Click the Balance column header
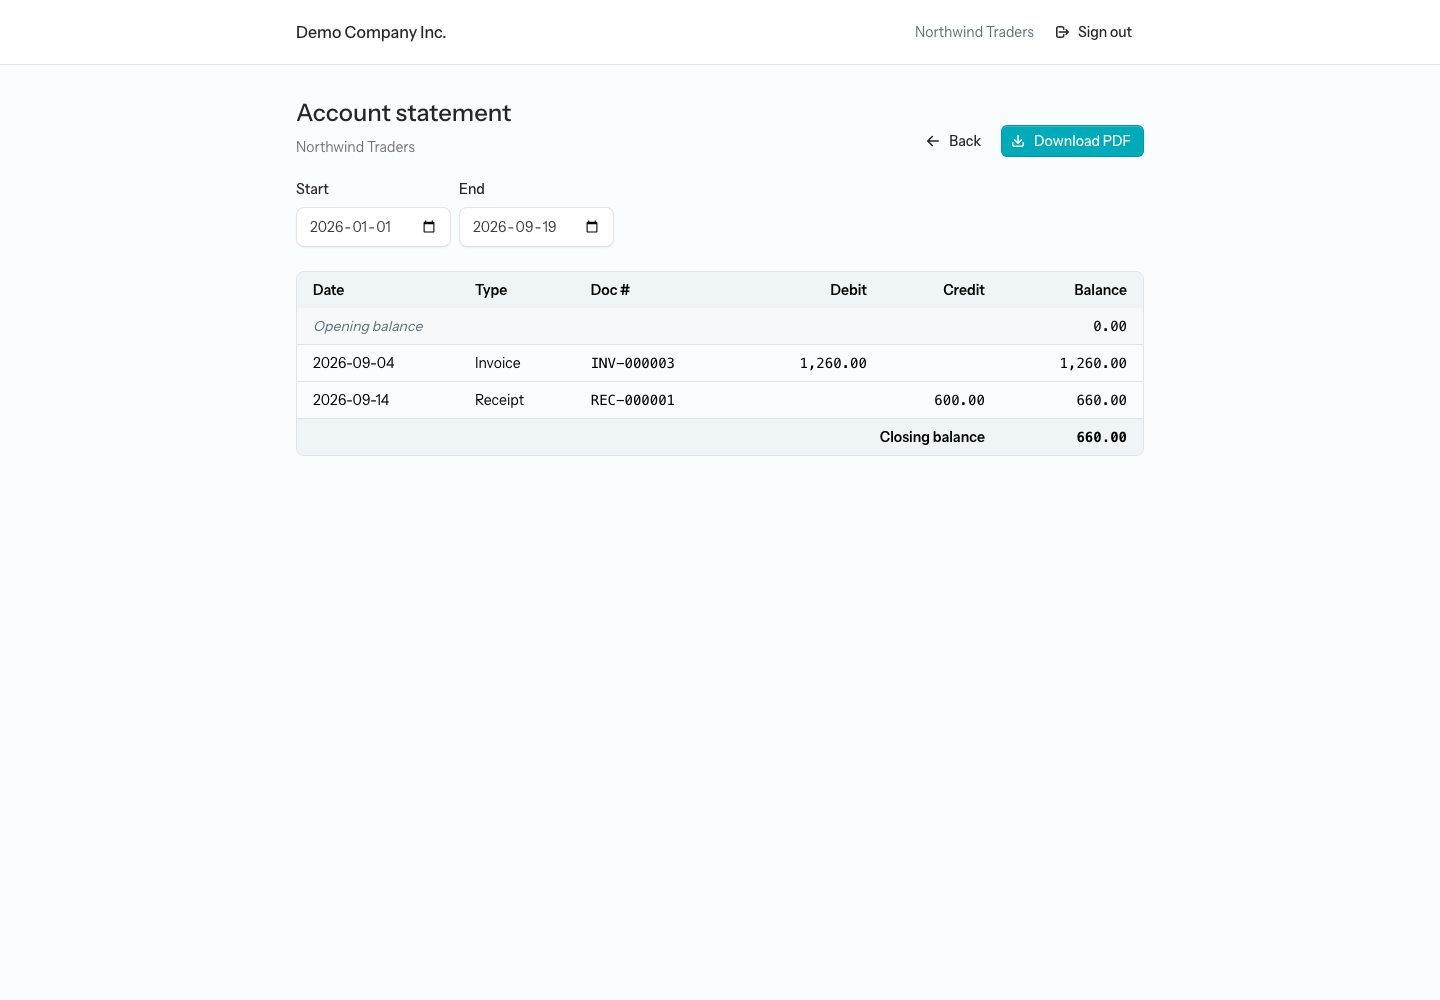 1100,290
